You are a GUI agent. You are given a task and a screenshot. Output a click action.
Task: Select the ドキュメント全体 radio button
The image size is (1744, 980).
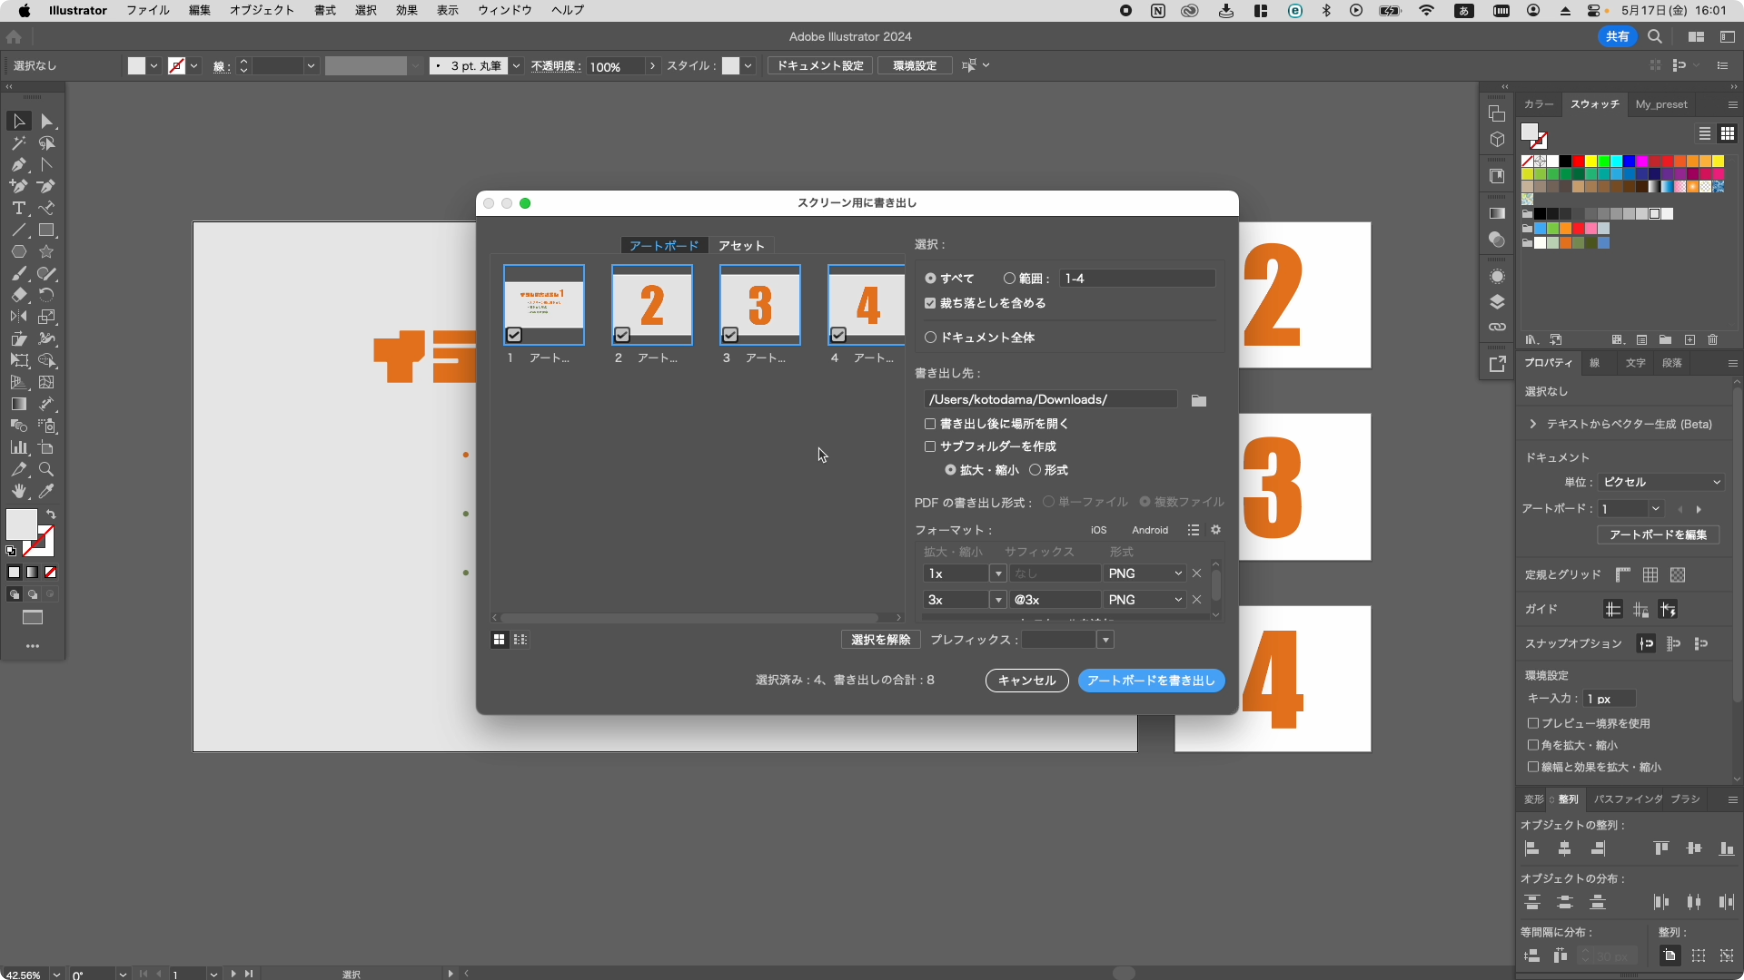click(x=930, y=338)
